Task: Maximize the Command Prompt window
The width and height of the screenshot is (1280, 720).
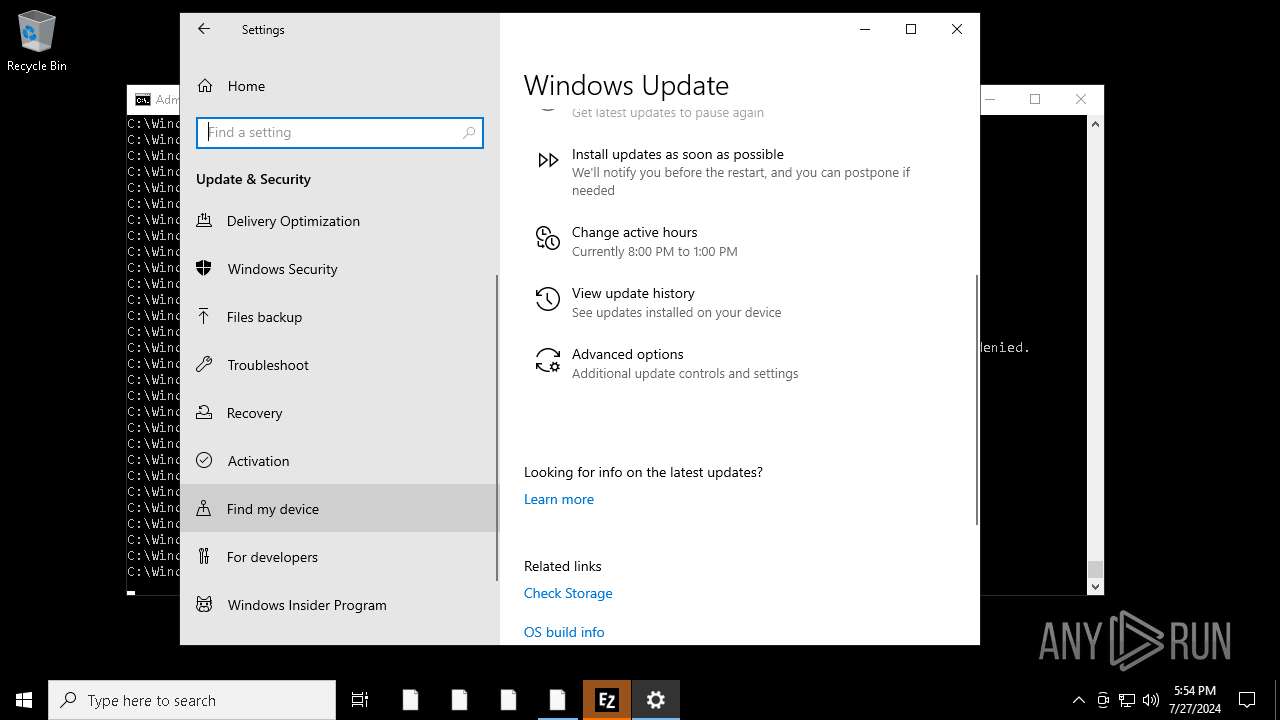Action: point(1035,99)
